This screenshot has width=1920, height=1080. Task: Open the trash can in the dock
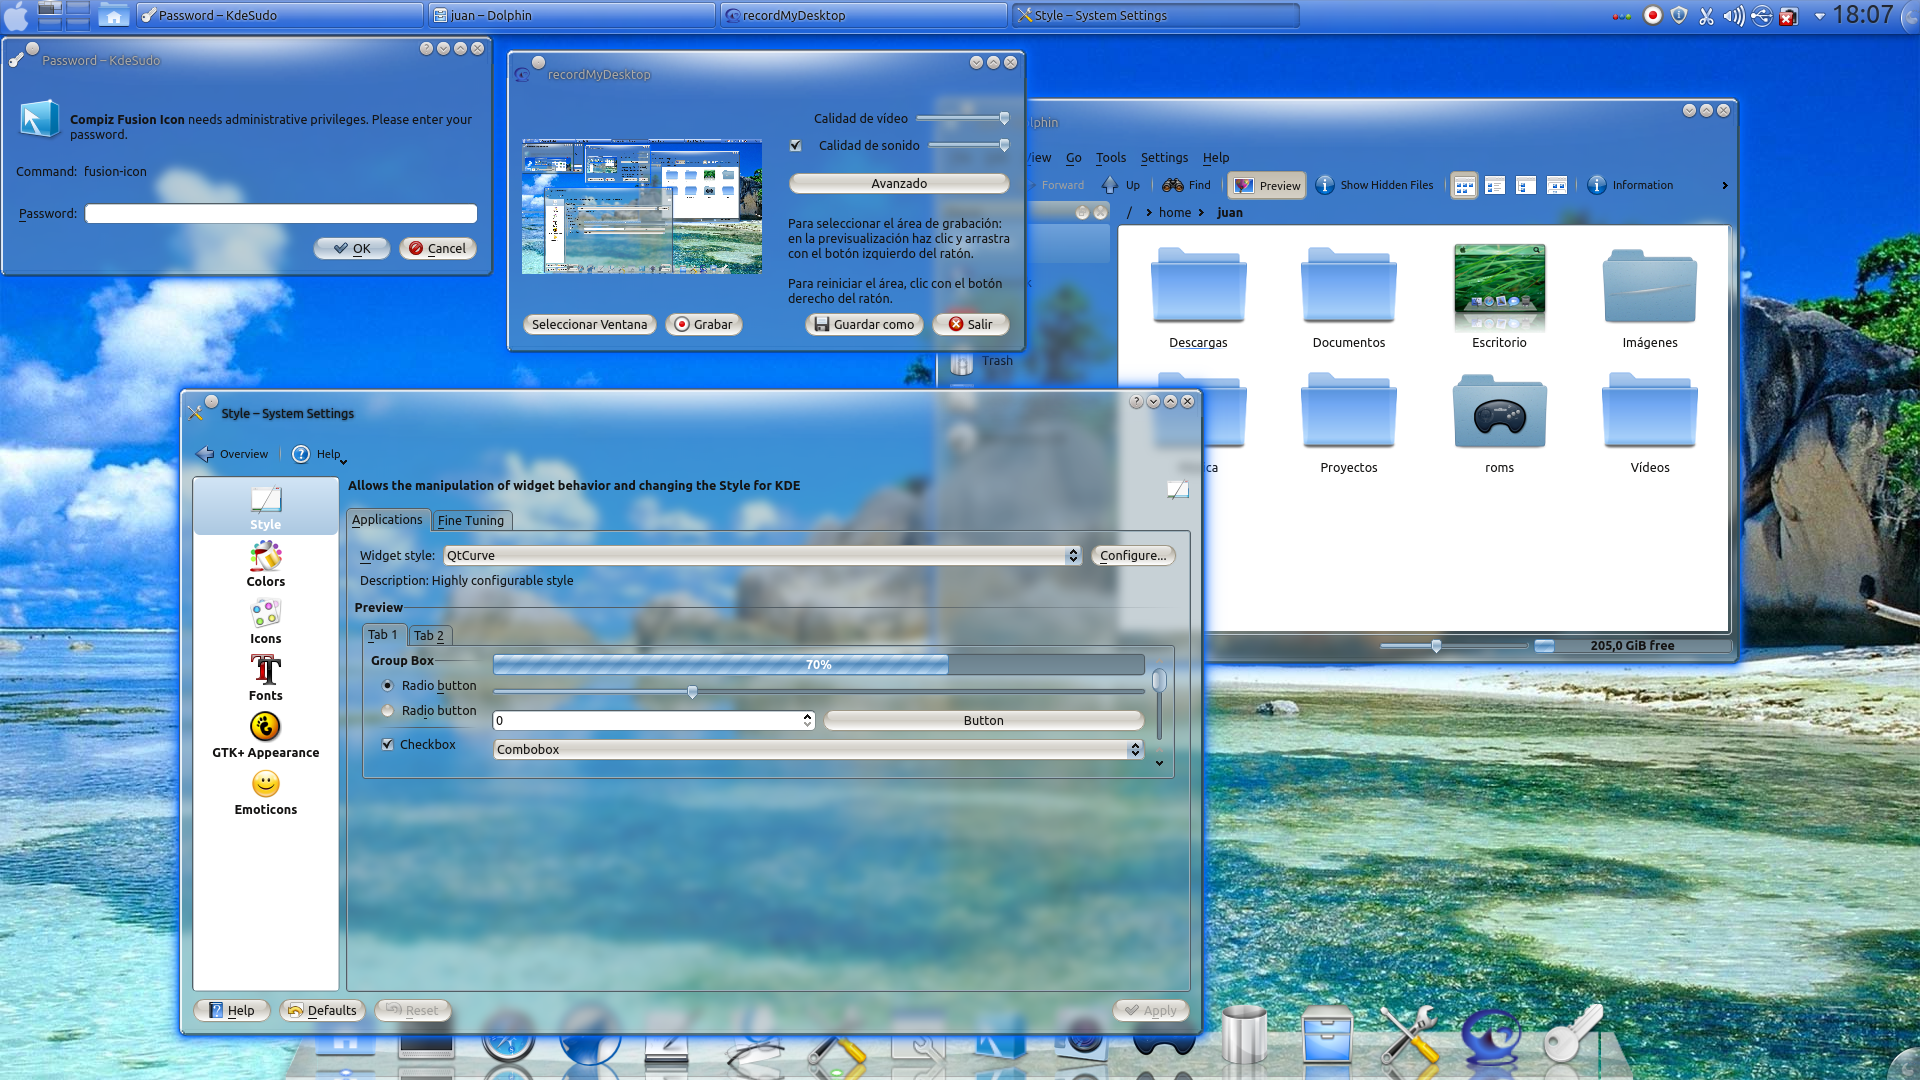tap(1244, 1033)
